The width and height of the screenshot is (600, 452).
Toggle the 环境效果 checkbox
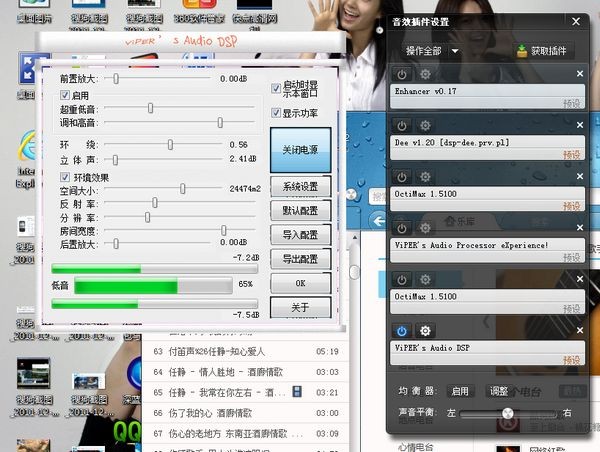[65, 177]
